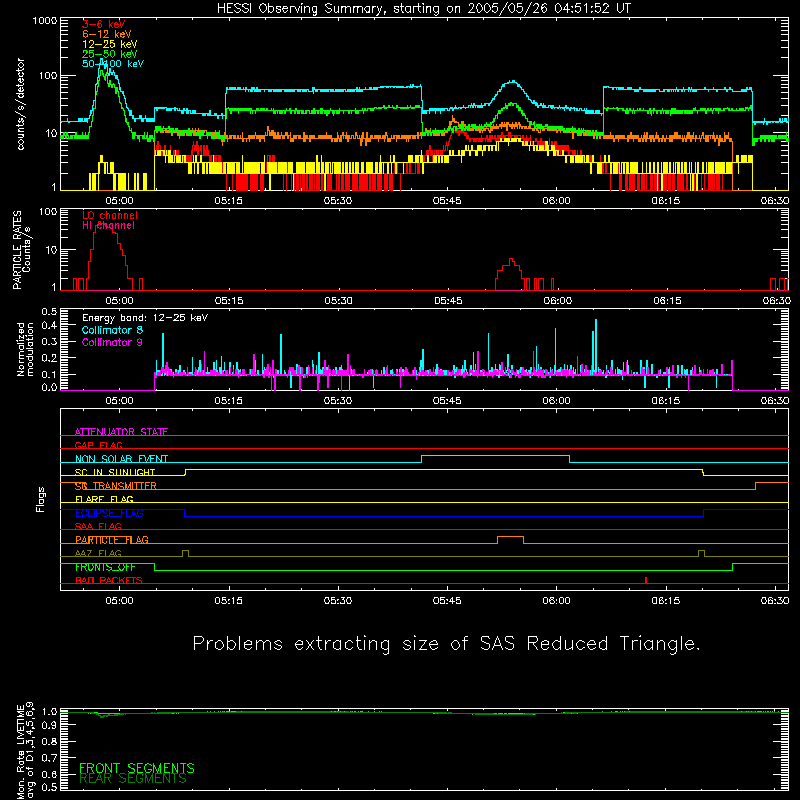Click the HESSI Observing Summary title text

click(423, 9)
